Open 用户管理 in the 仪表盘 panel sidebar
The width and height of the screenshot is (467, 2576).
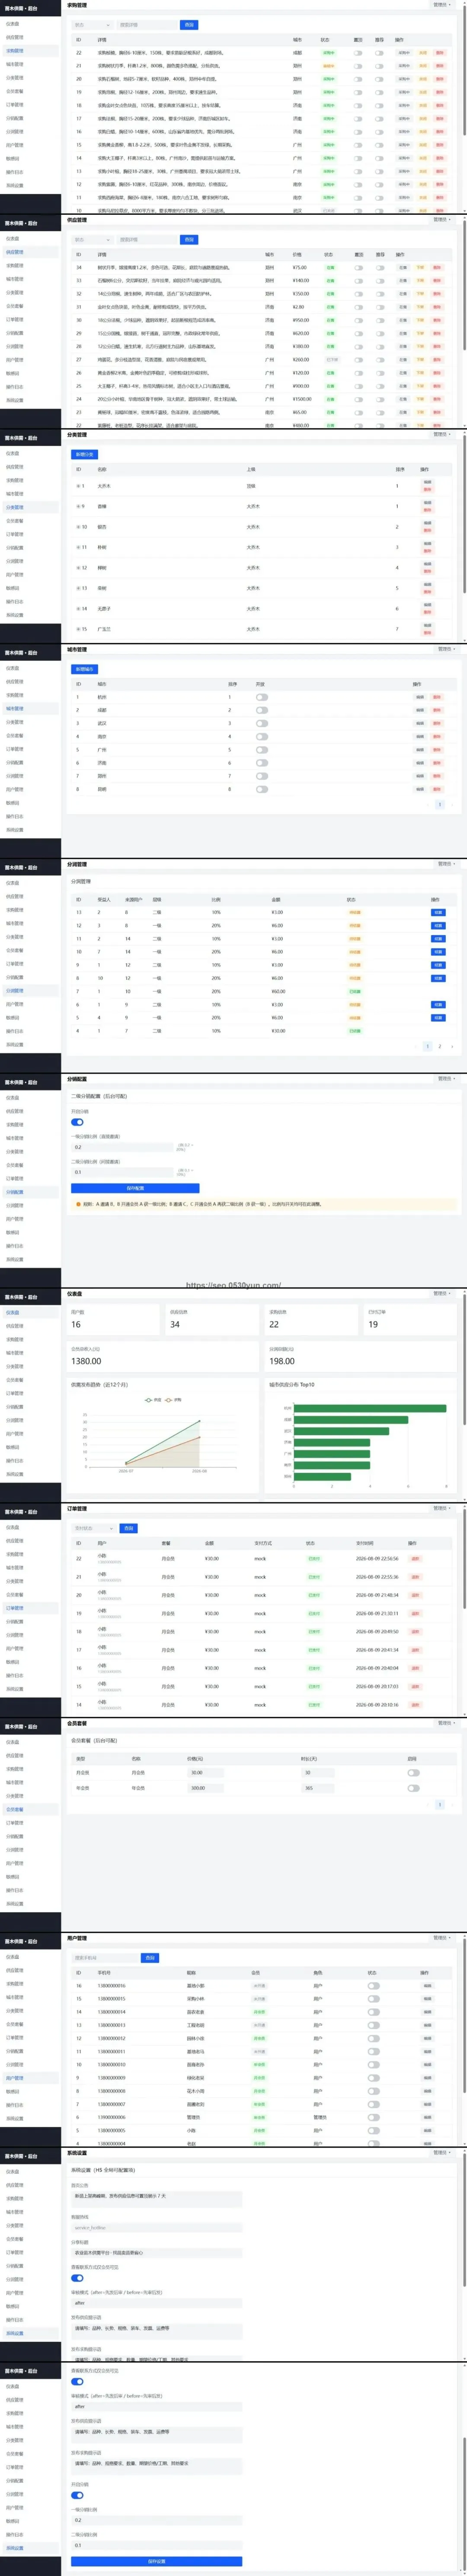coord(14,1434)
